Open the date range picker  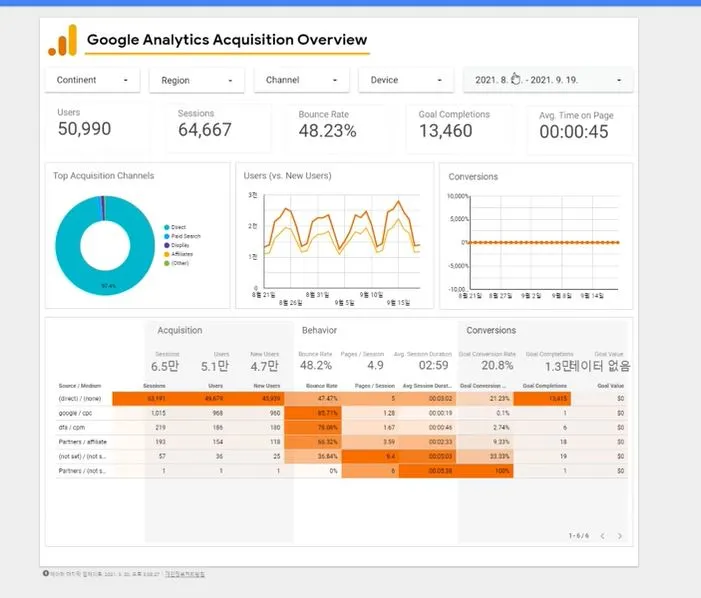(548, 80)
